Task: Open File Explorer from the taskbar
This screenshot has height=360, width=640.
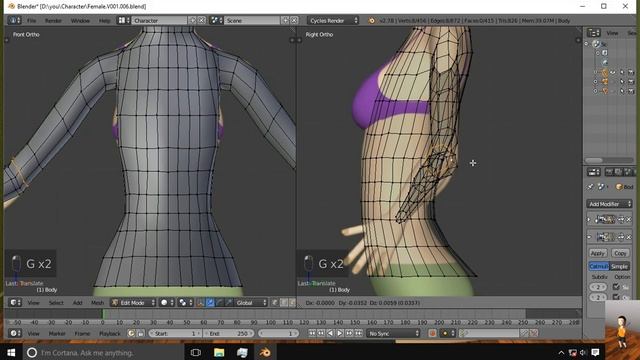Action: [x=219, y=352]
